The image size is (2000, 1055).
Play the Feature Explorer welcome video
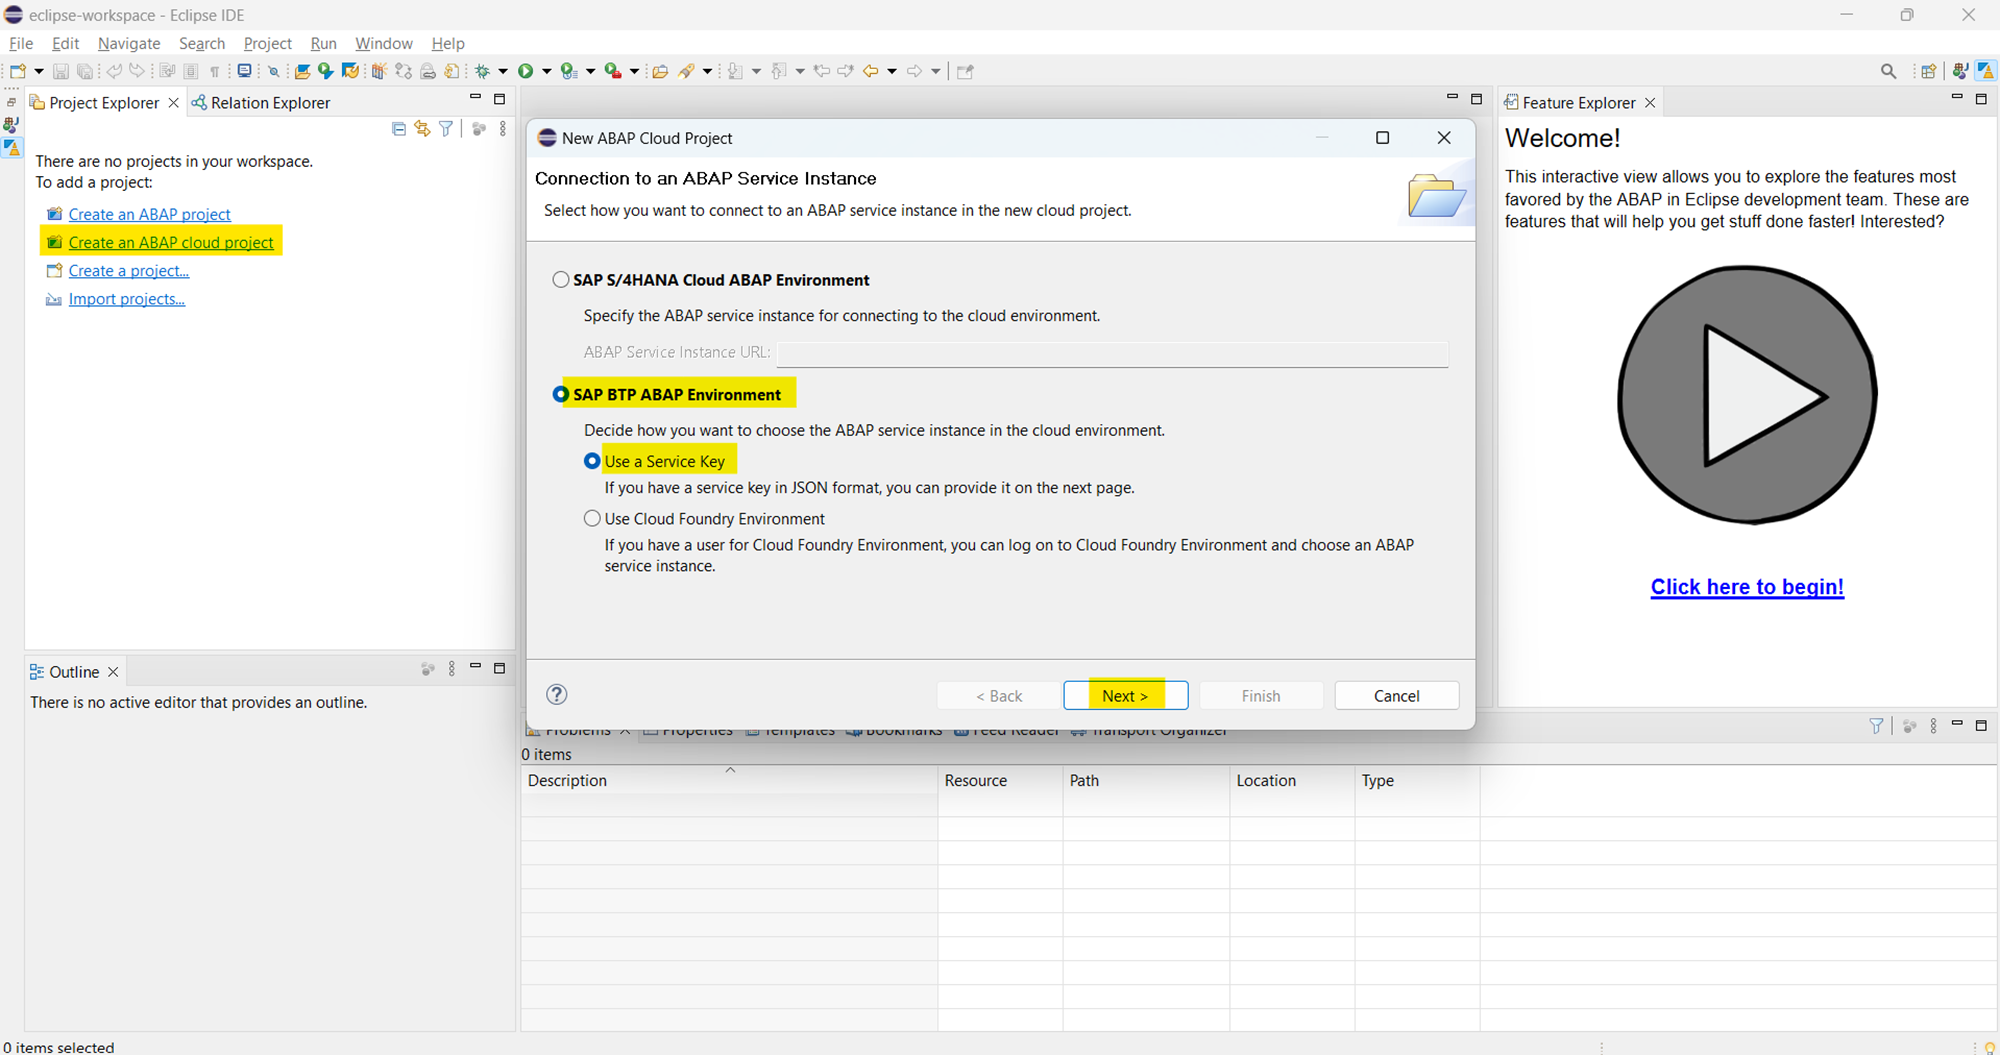pyautogui.click(x=1747, y=395)
